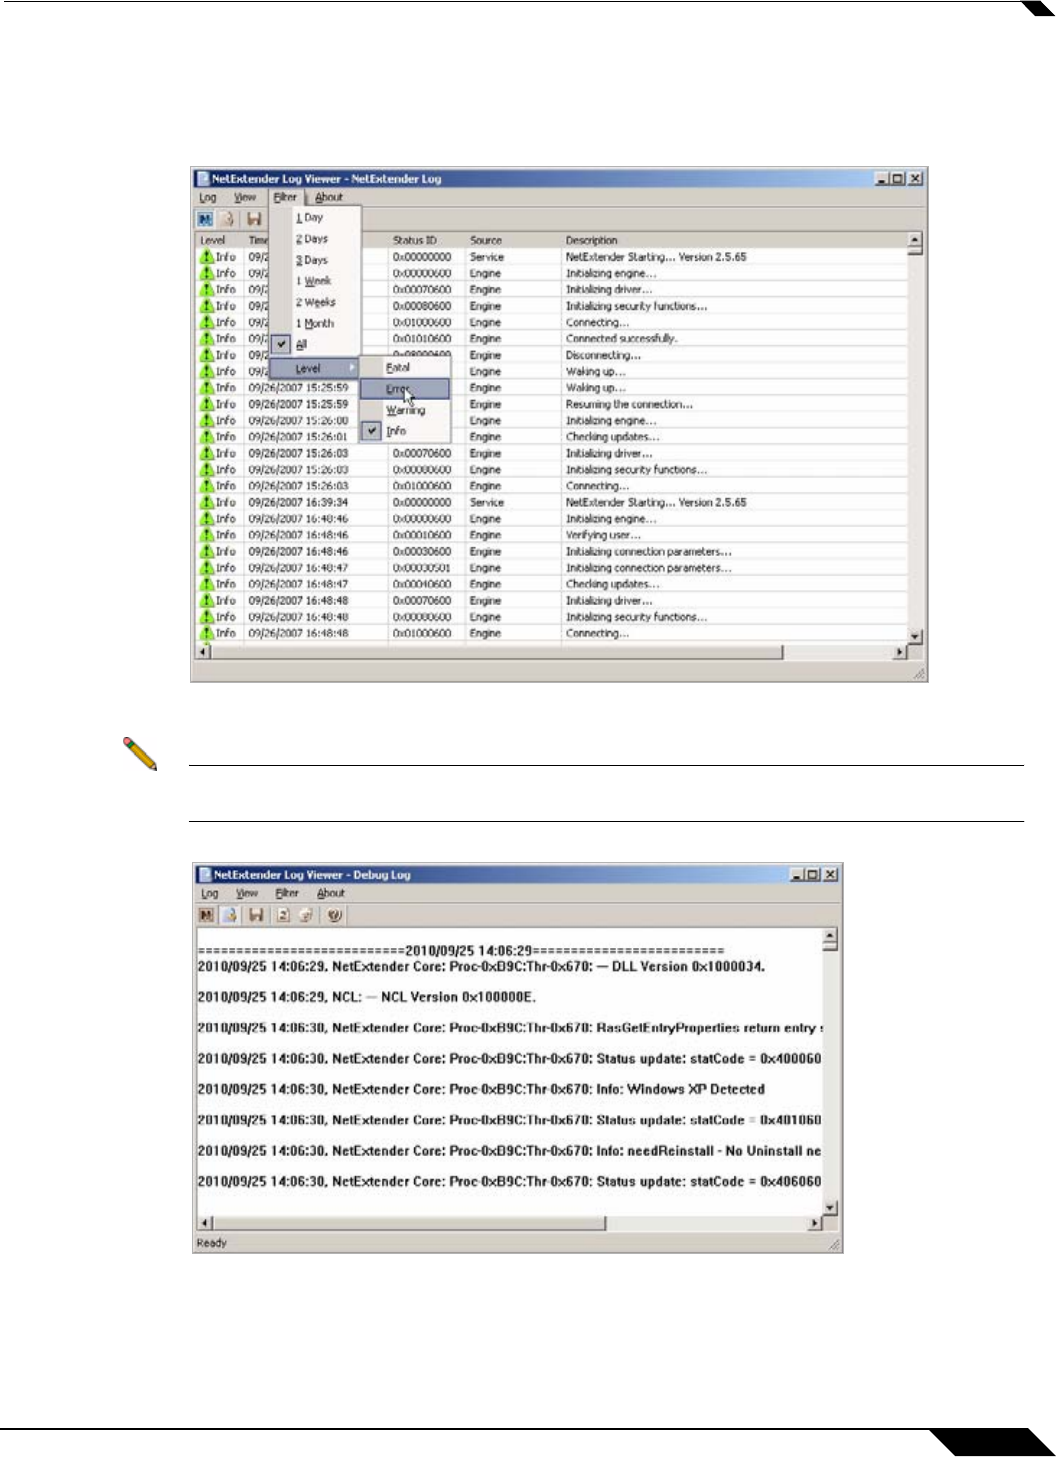Click up arrow of Debug Log vertical scrollbar

coord(829,937)
